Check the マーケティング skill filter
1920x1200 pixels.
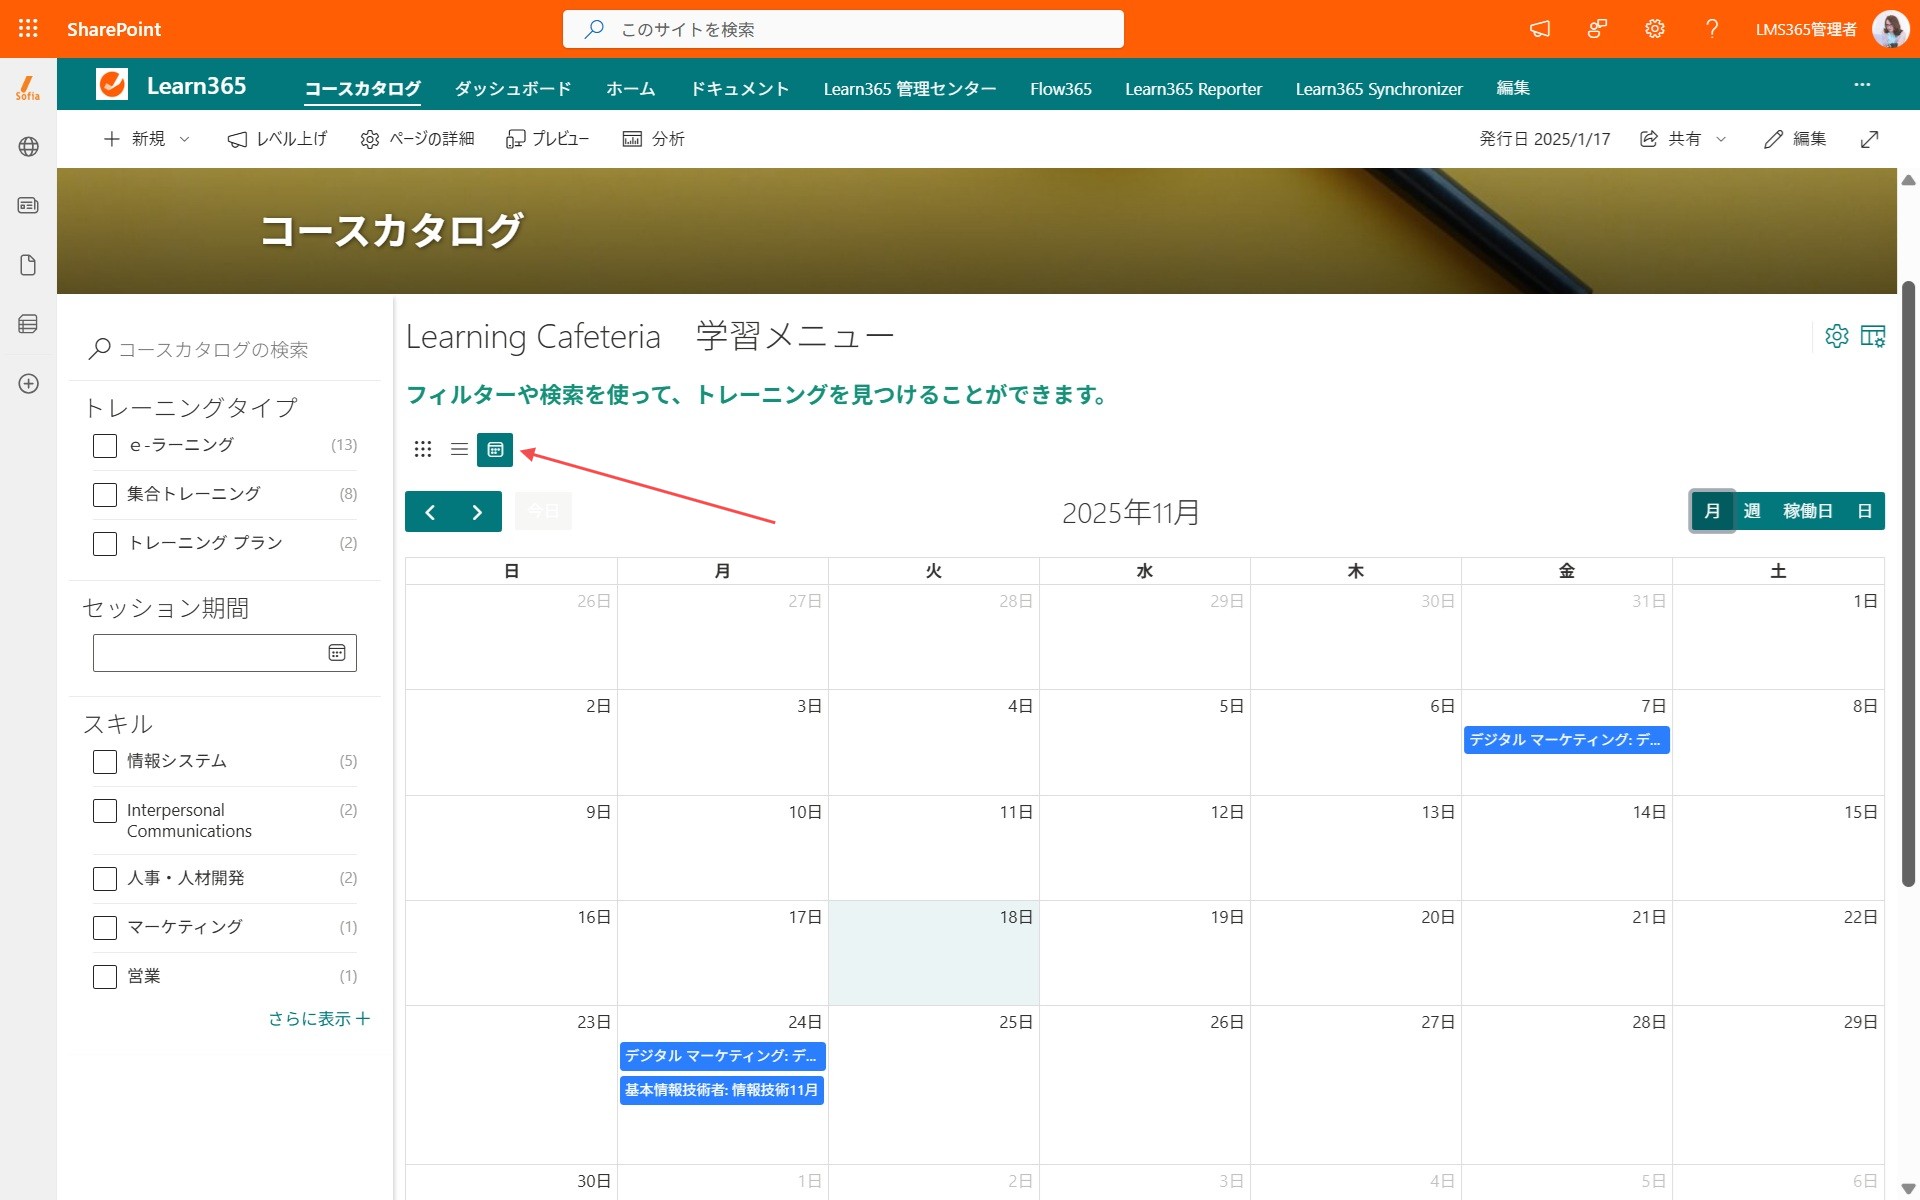coord(105,928)
